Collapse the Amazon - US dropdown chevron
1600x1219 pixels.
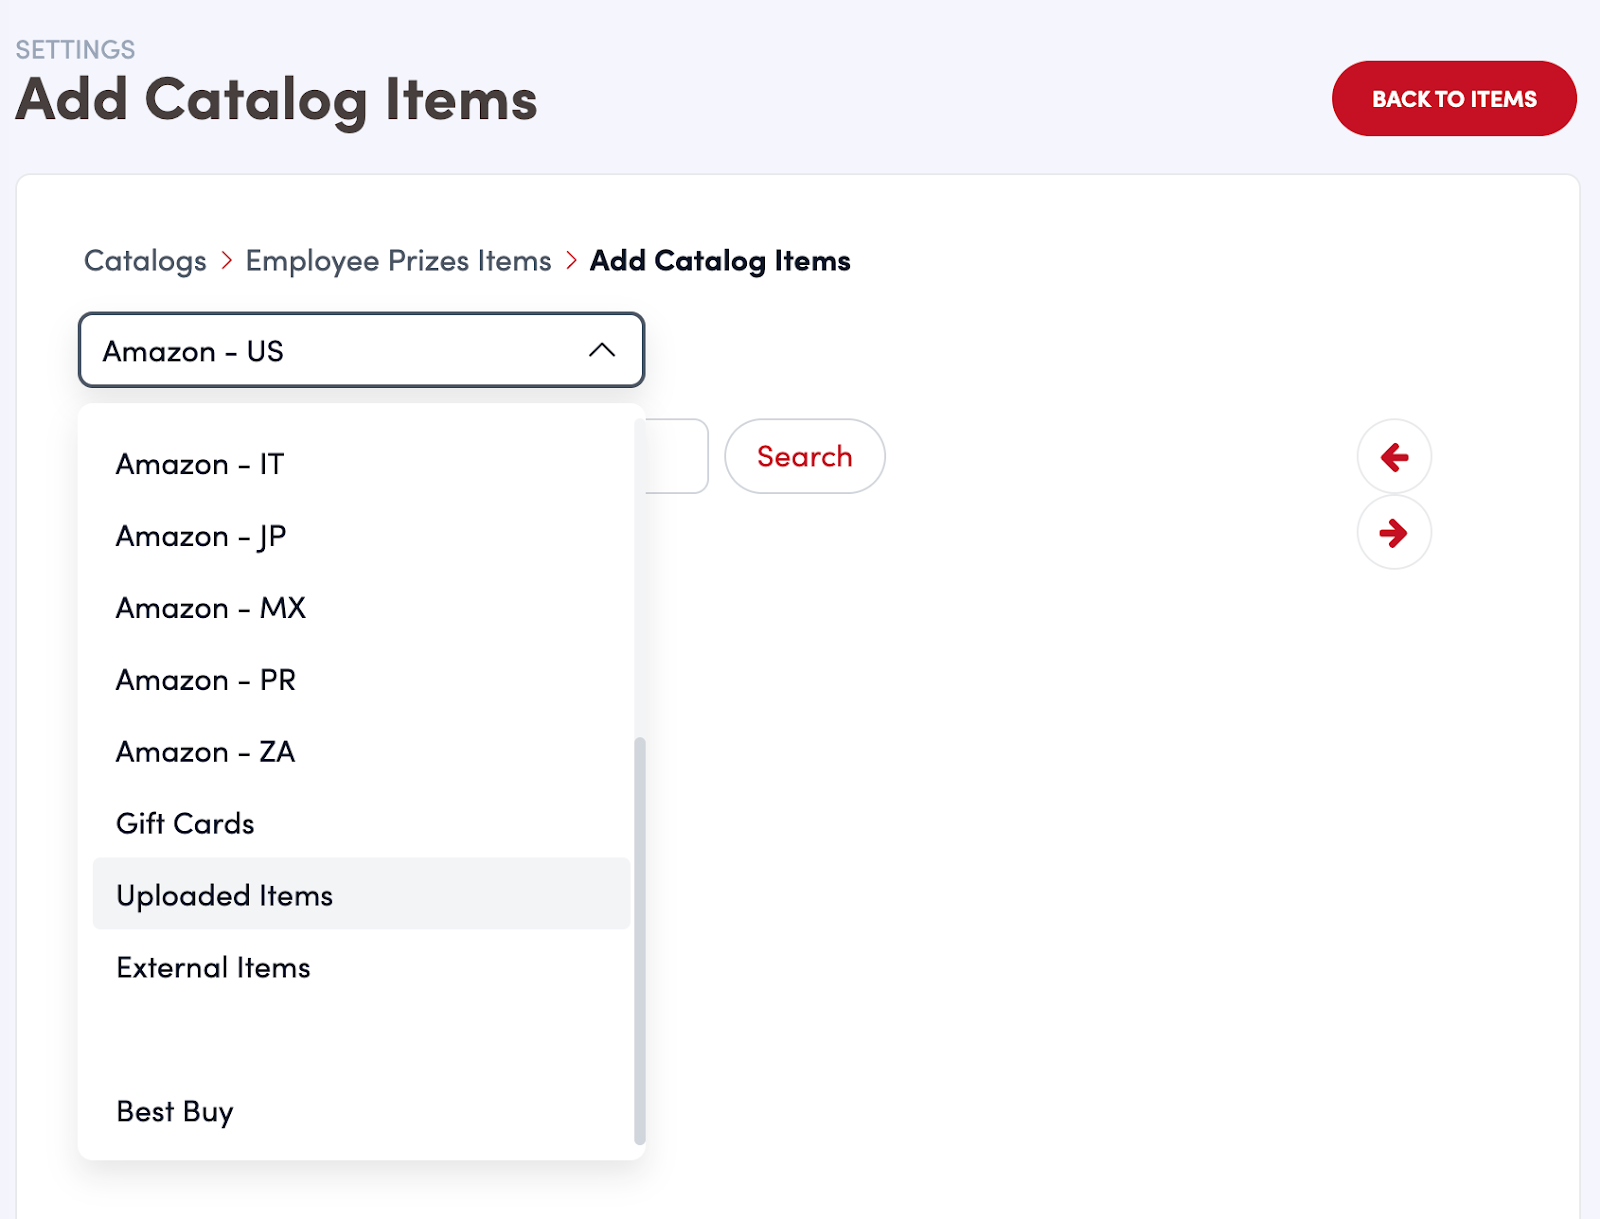(x=602, y=350)
